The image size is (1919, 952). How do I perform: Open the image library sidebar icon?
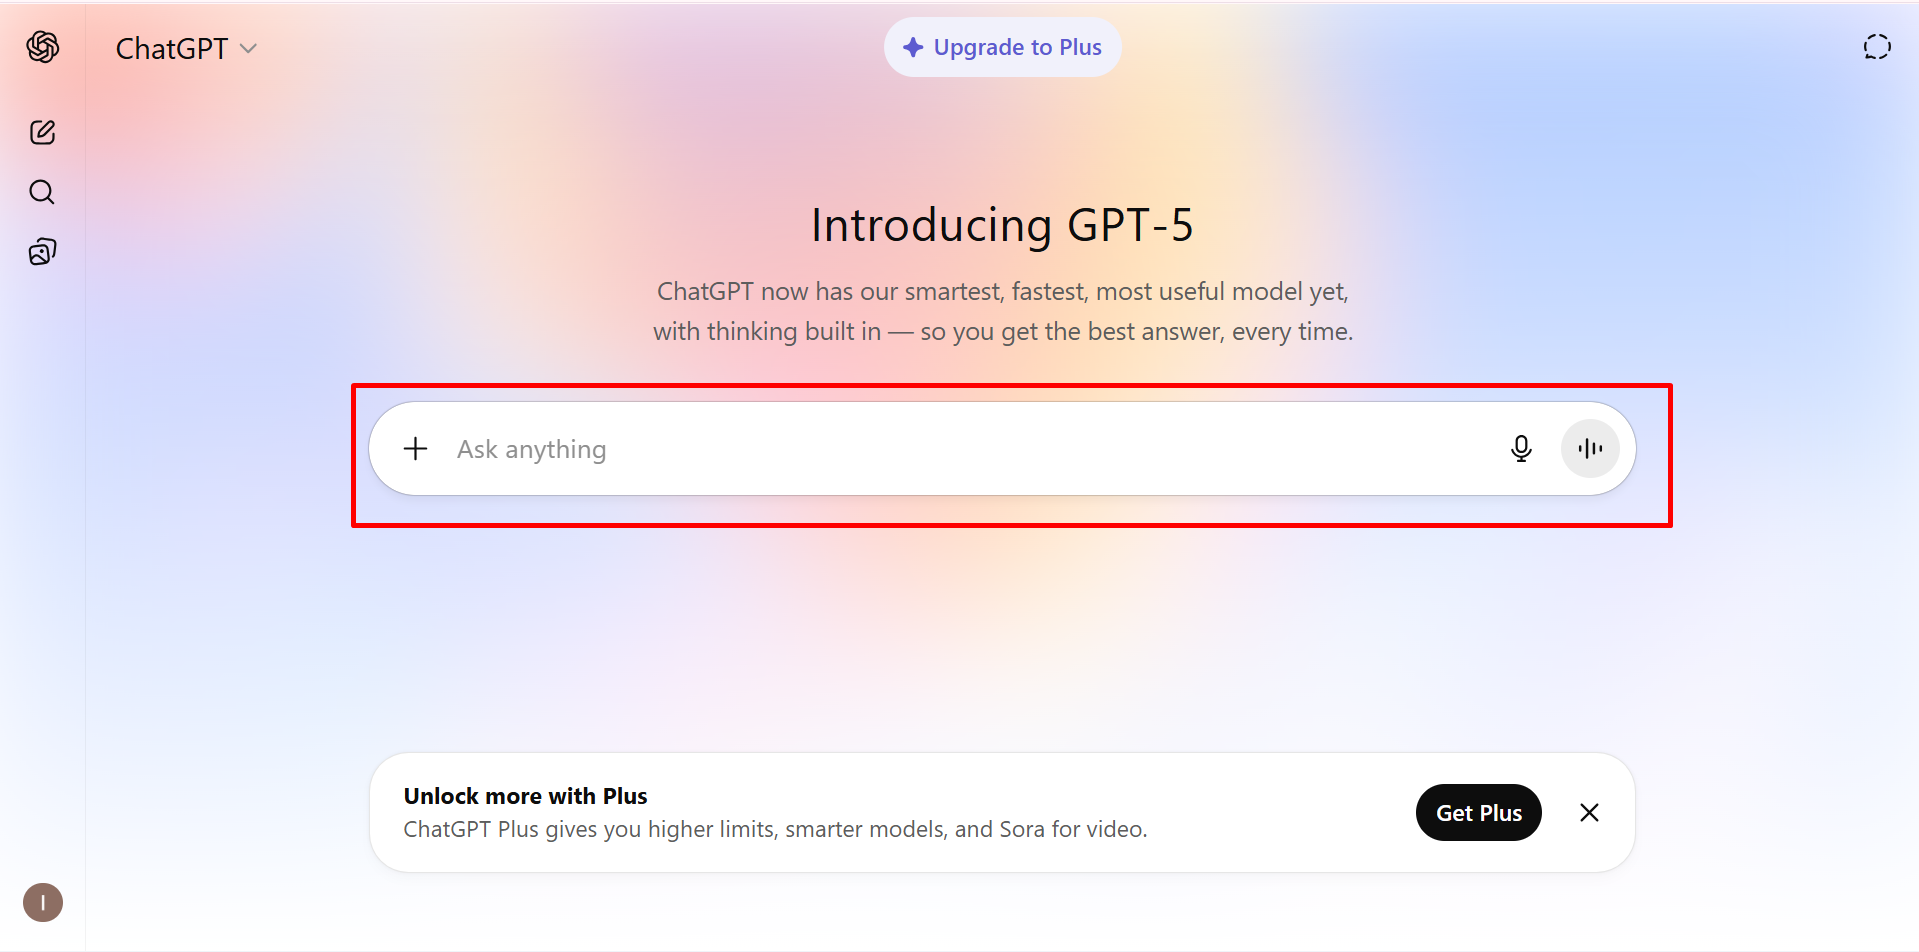[x=42, y=252]
